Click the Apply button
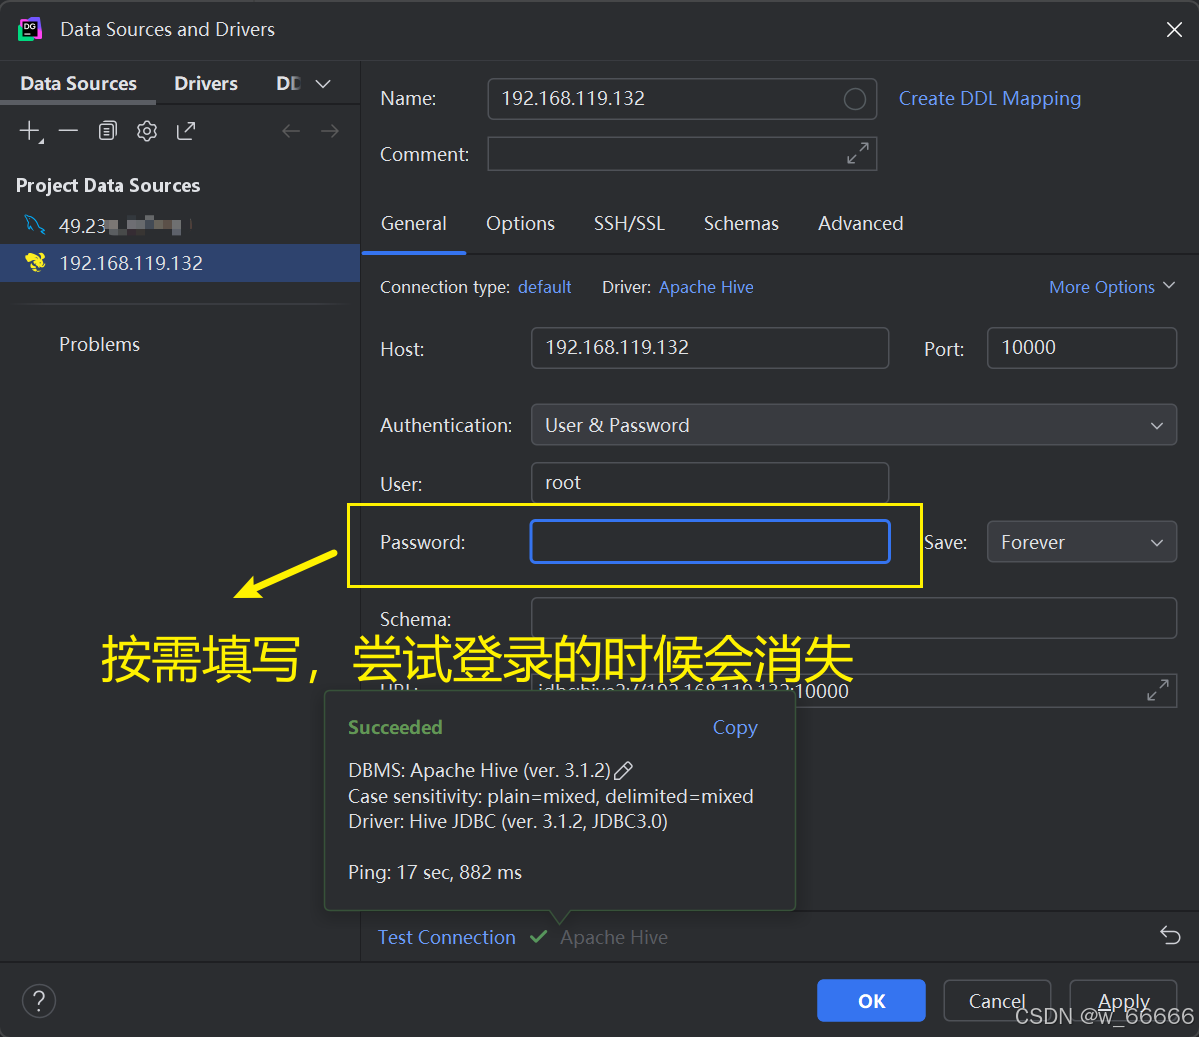This screenshot has width=1199, height=1037. click(1123, 1000)
